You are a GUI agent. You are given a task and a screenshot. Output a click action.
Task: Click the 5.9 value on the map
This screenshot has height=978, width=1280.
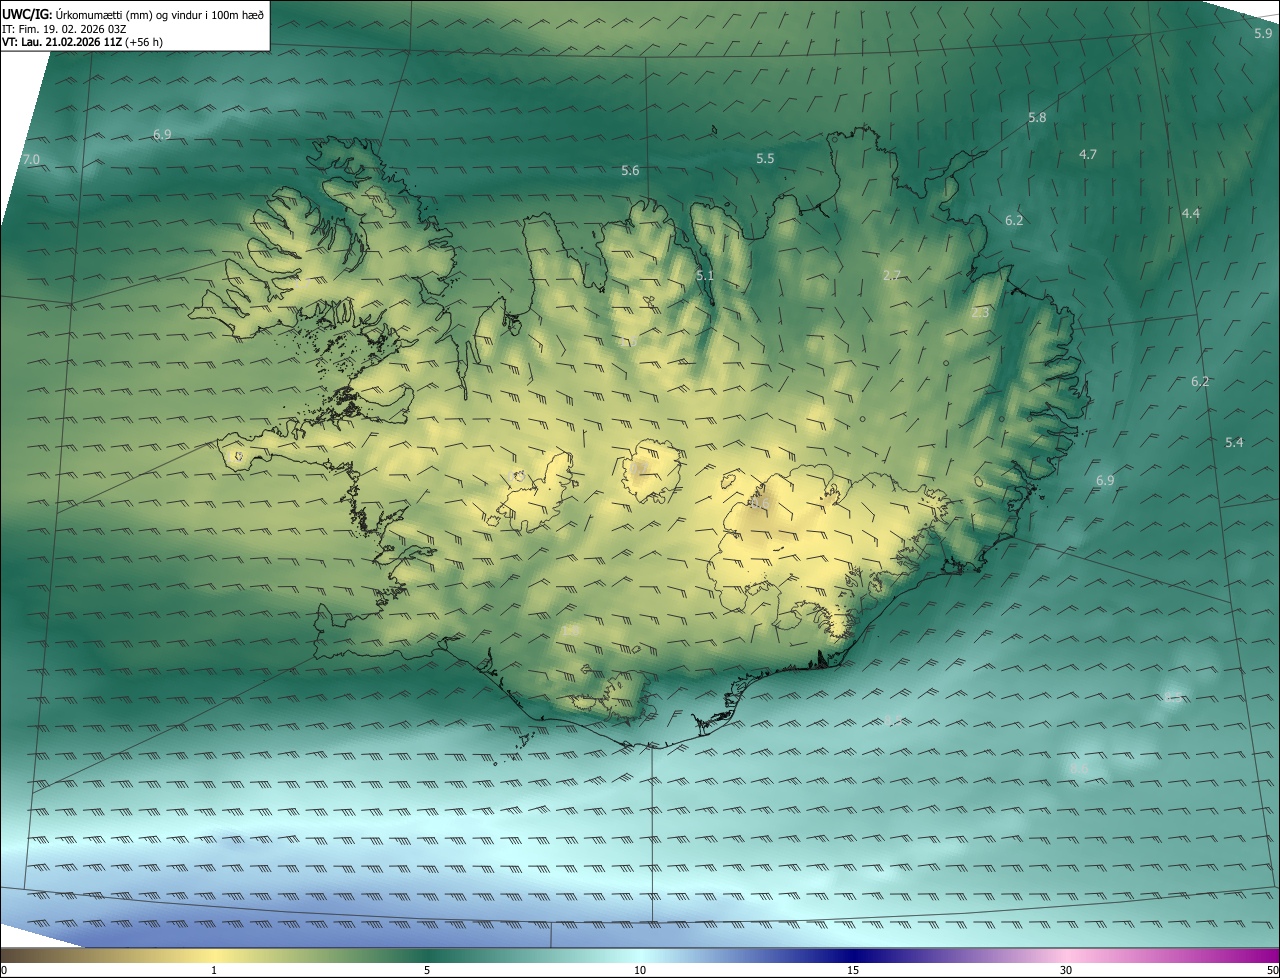tap(1263, 33)
